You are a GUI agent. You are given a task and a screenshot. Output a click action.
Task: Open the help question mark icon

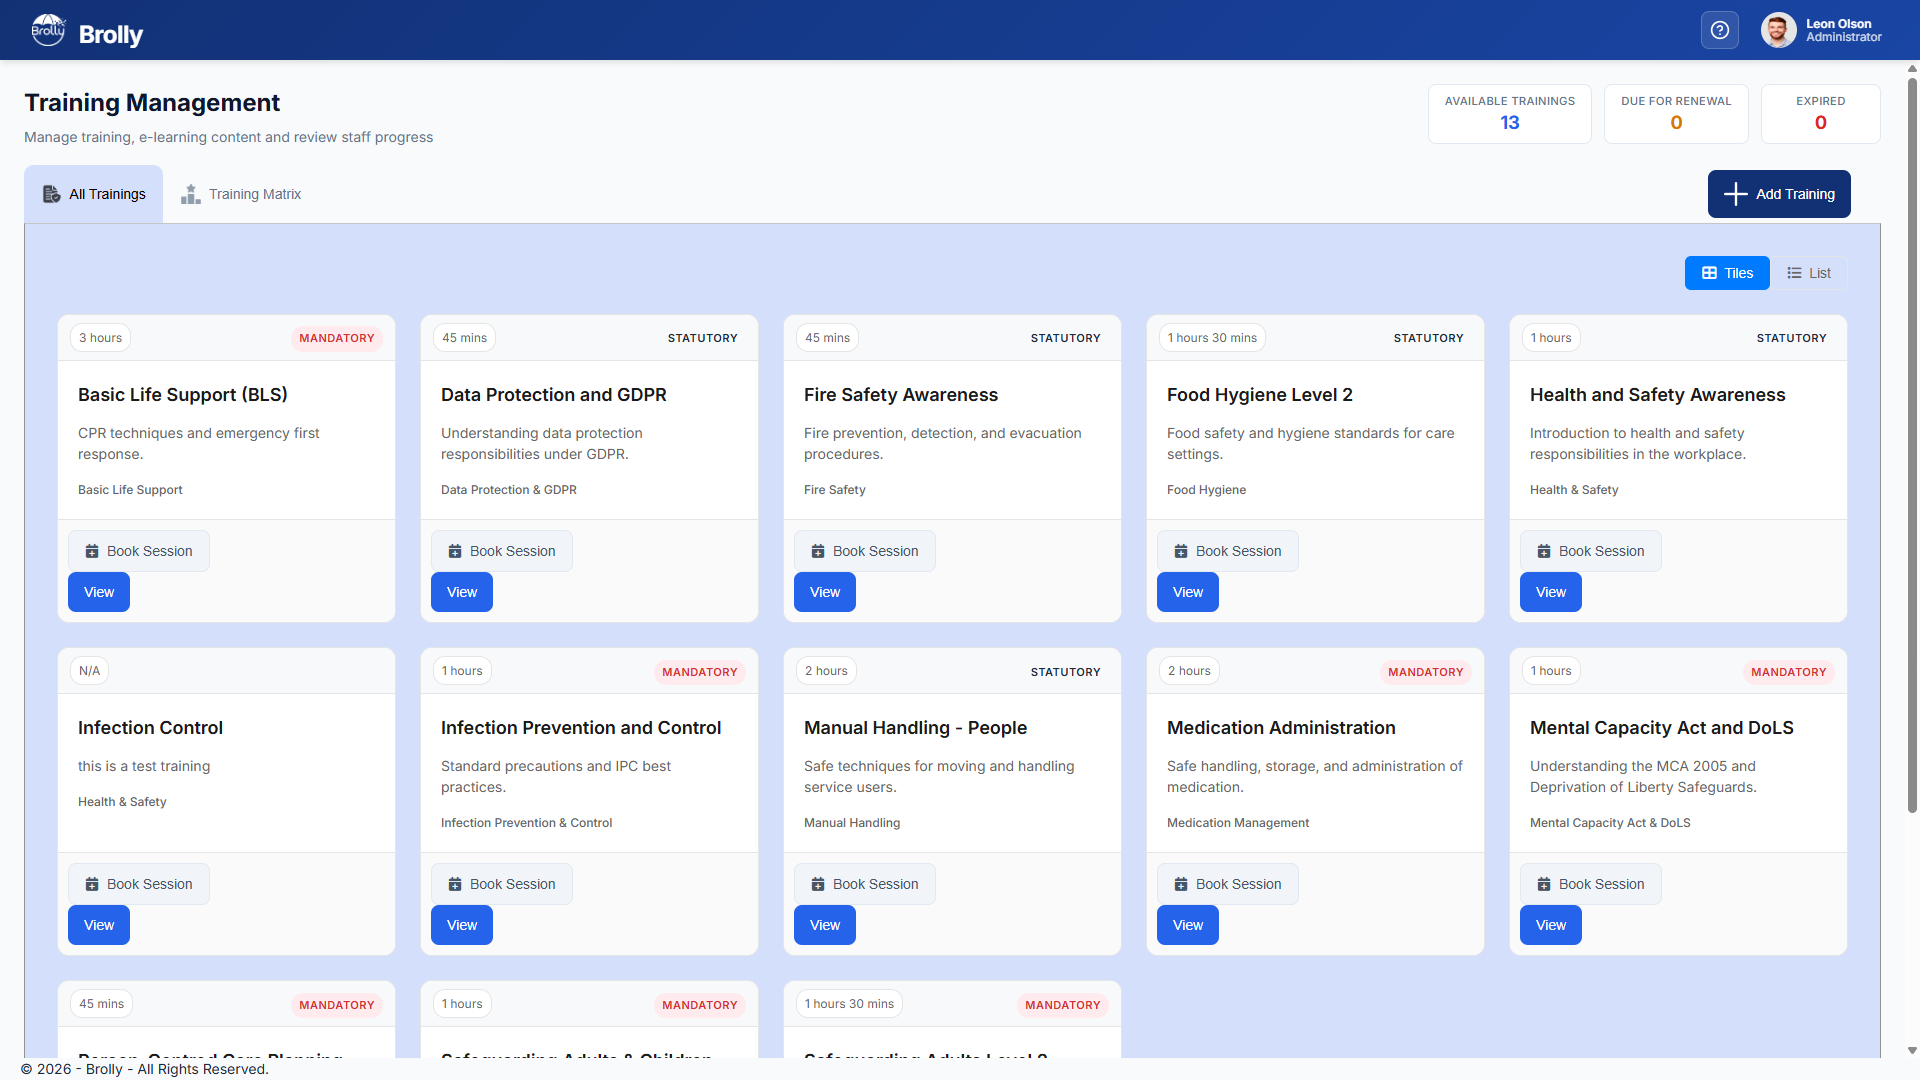point(1719,30)
